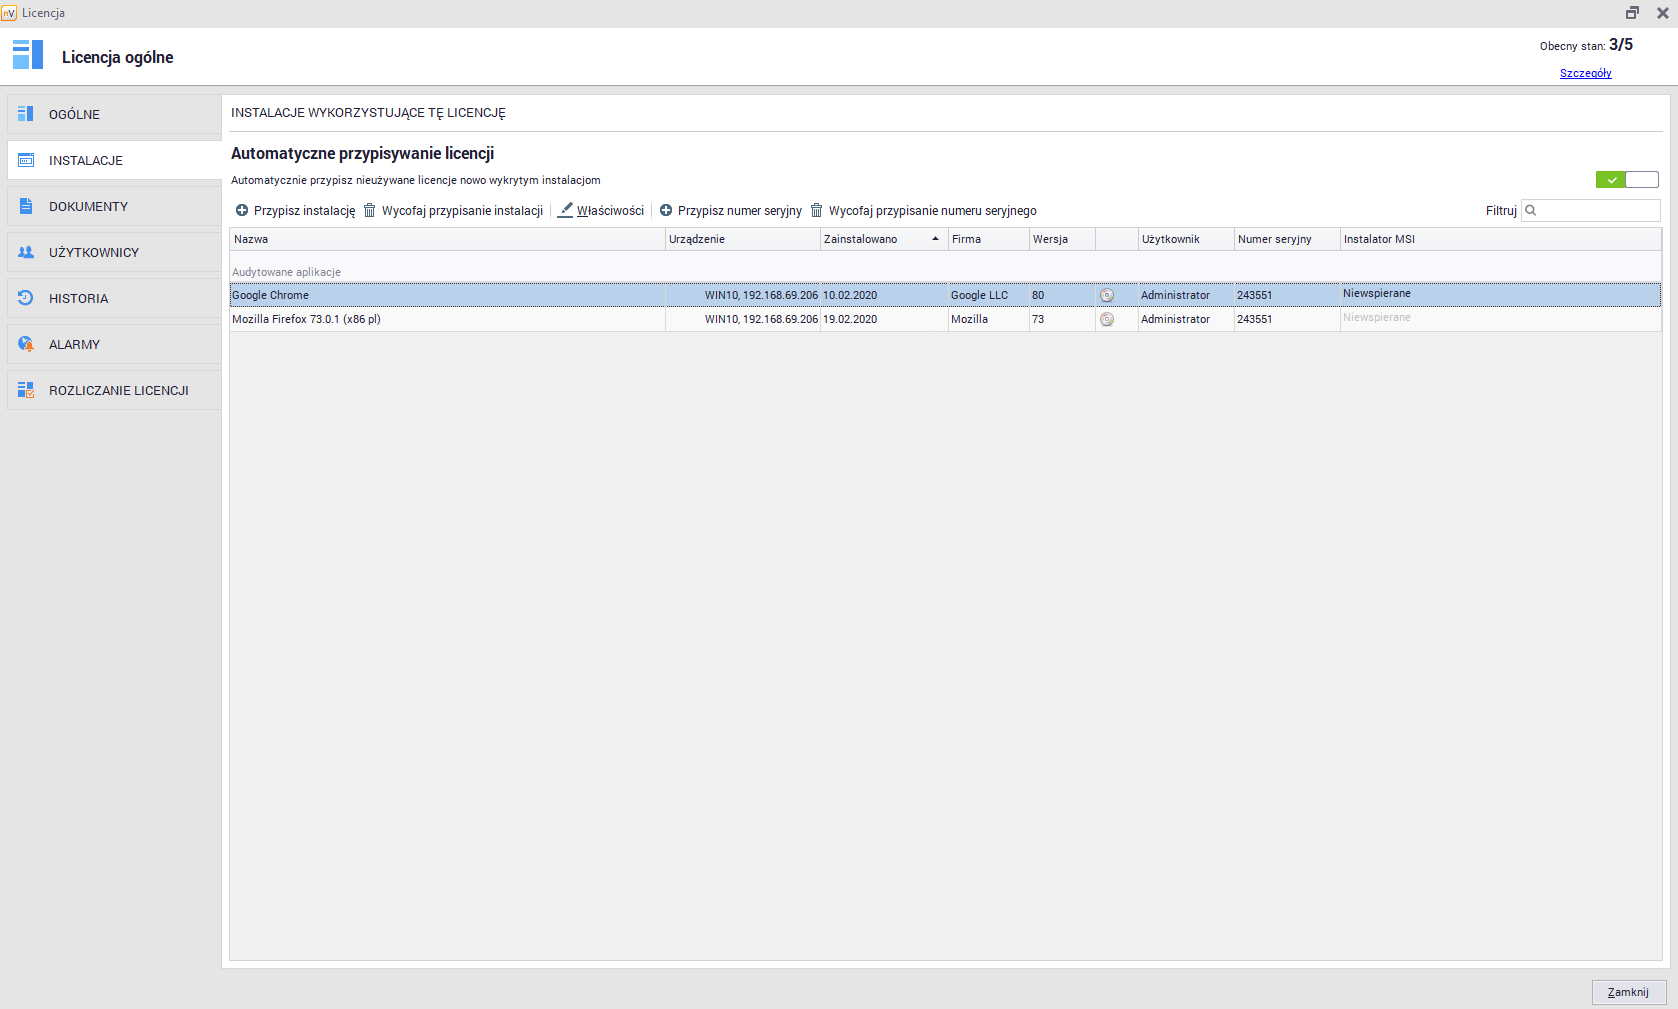
Task: Click the Właściwości pencil icon
Action: (x=566, y=210)
